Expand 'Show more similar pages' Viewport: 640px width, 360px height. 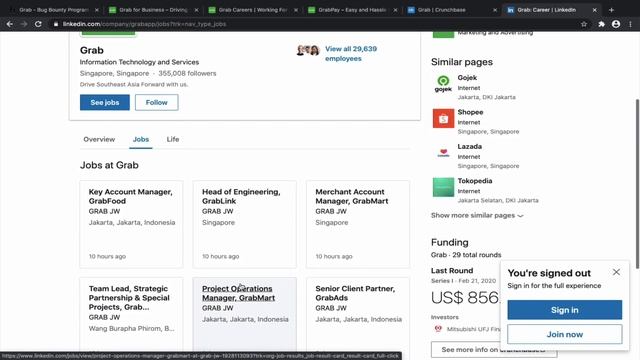[x=477, y=215]
